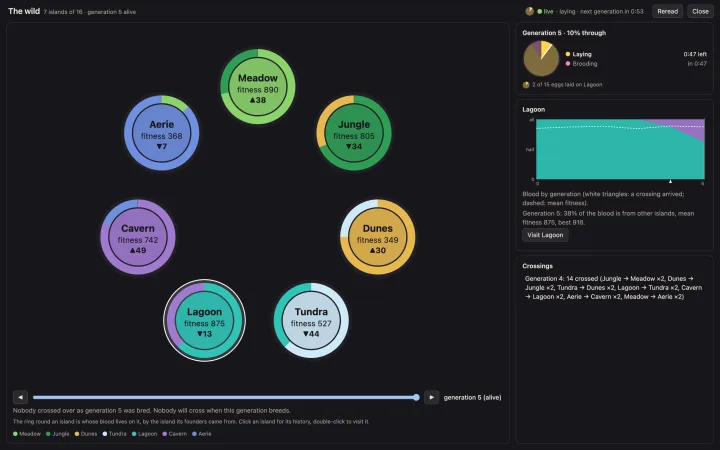Click the 'Crossings' panel heading

[537, 266]
